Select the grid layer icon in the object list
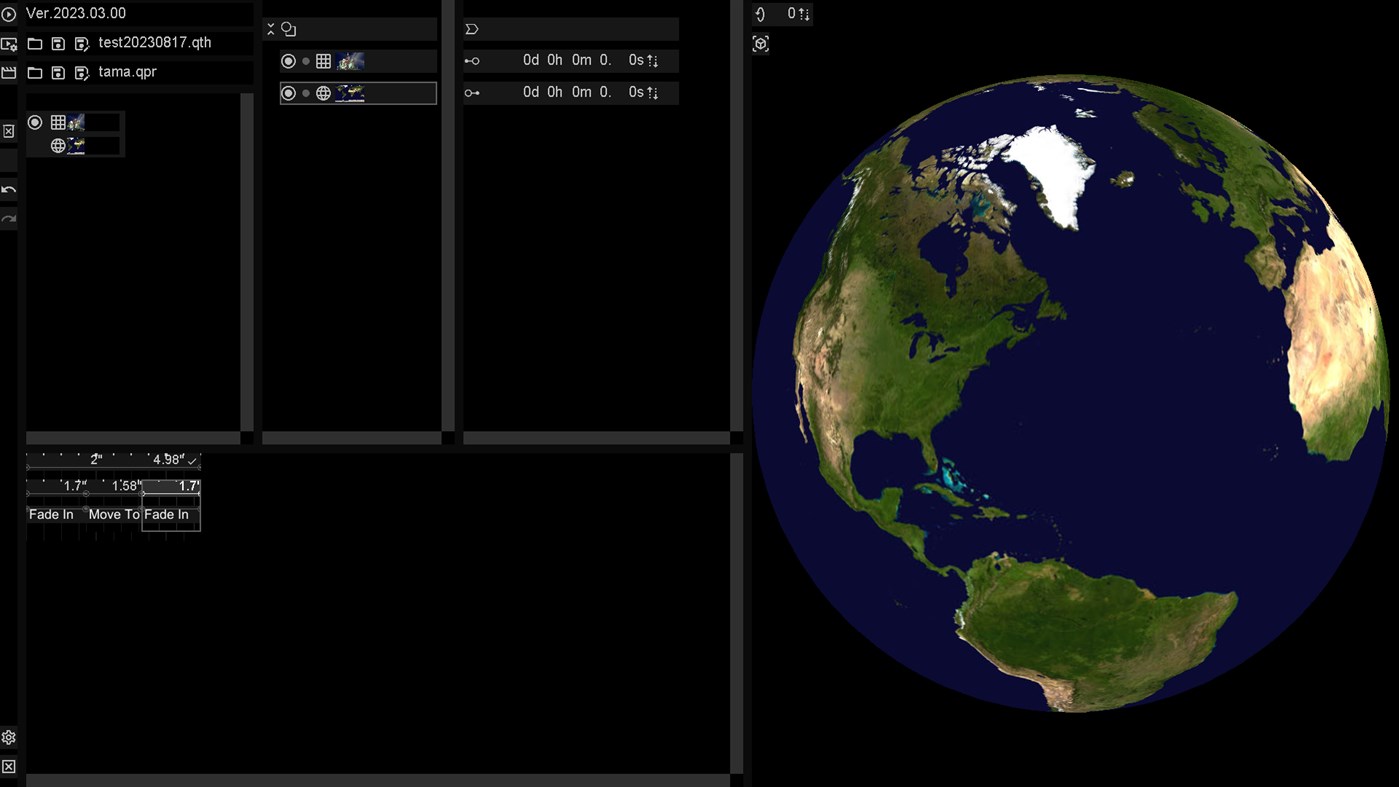The image size is (1399, 787). tap(324, 60)
